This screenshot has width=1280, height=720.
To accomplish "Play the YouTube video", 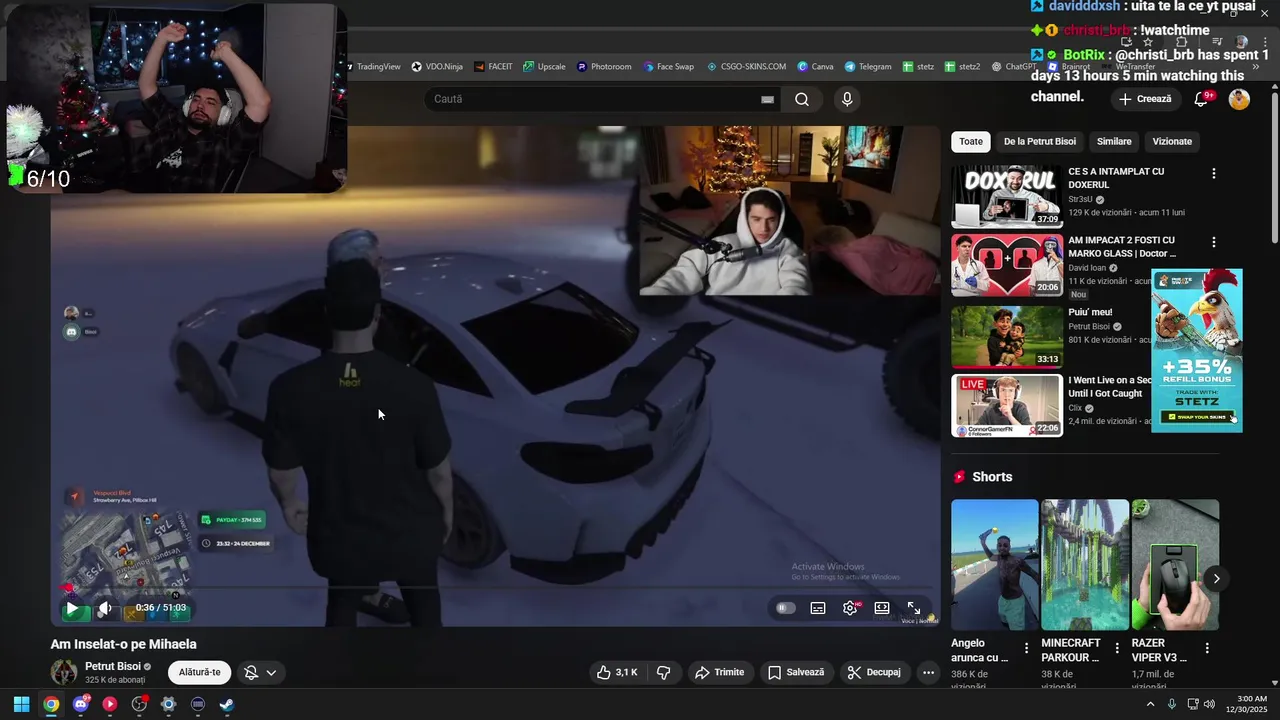I will [72, 608].
